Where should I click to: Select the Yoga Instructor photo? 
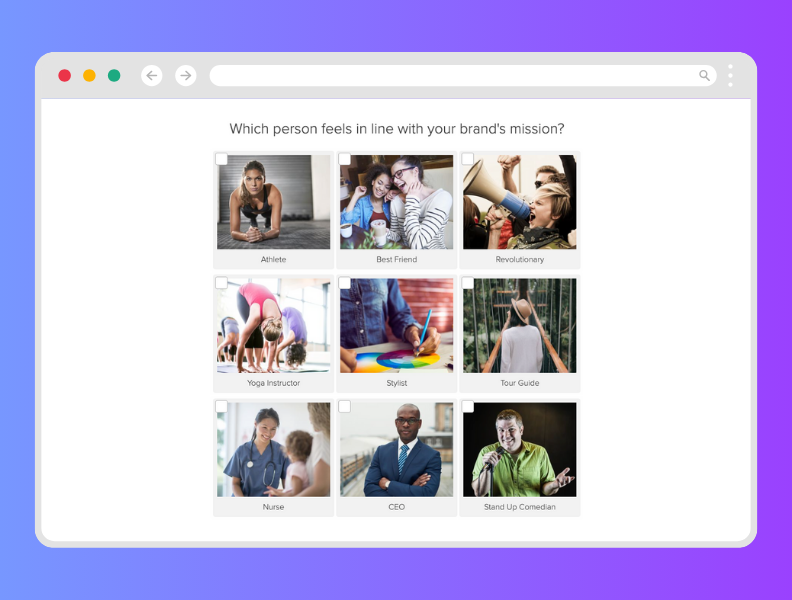click(x=274, y=326)
